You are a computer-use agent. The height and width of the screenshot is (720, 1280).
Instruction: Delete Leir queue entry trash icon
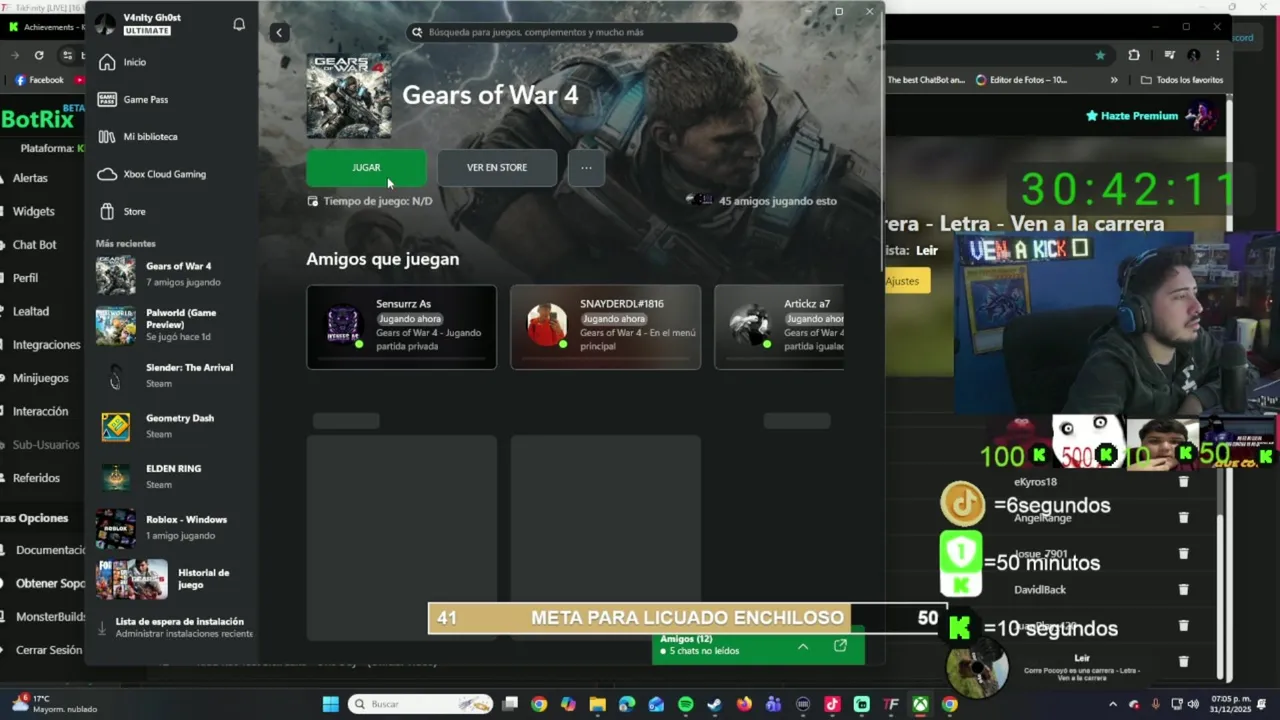[x=1183, y=661]
